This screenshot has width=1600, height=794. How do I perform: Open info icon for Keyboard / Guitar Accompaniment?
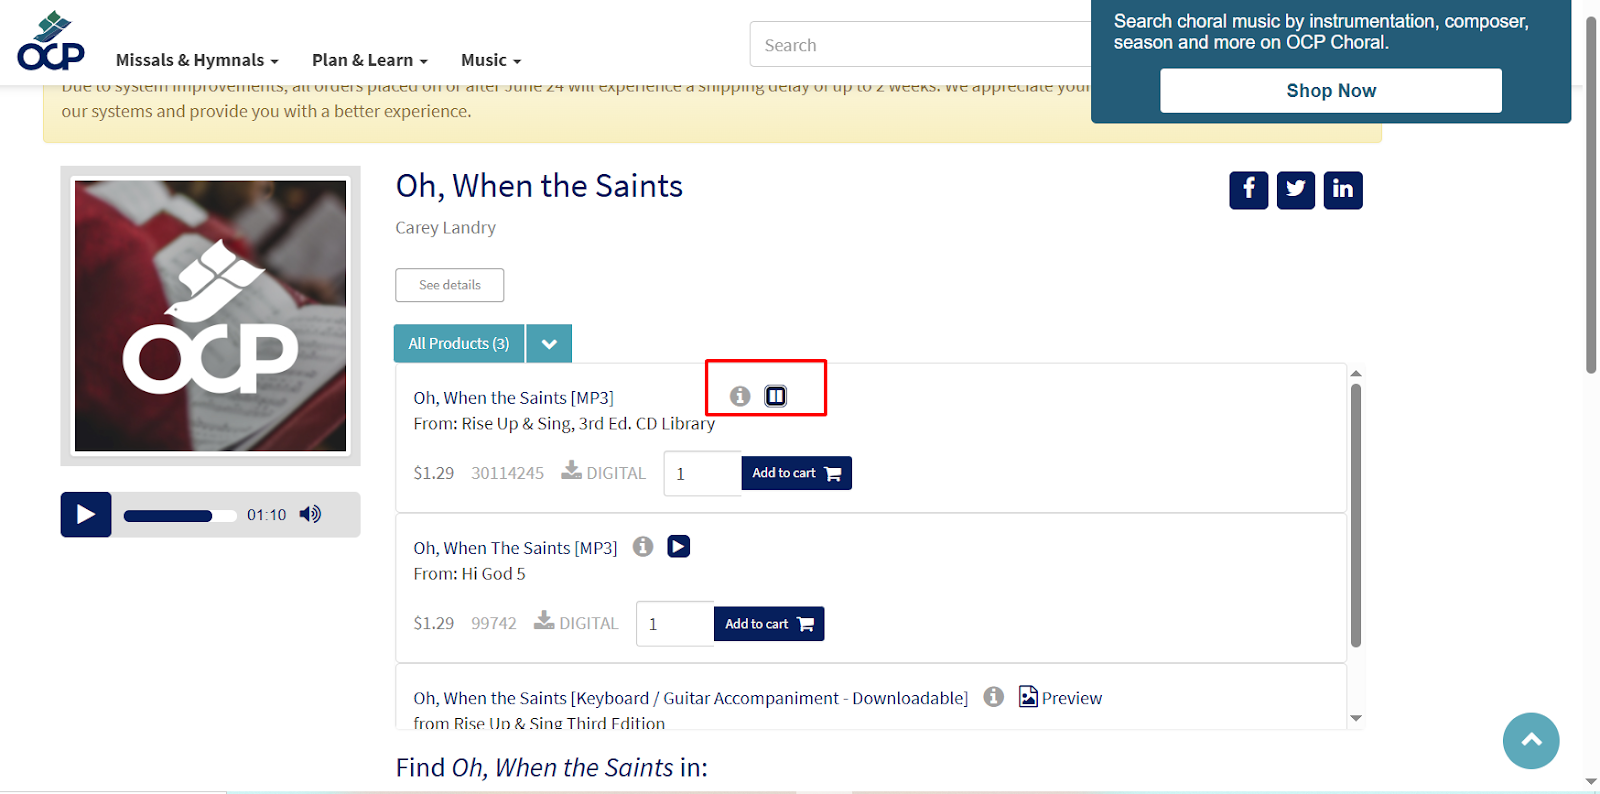tap(993, 696)
